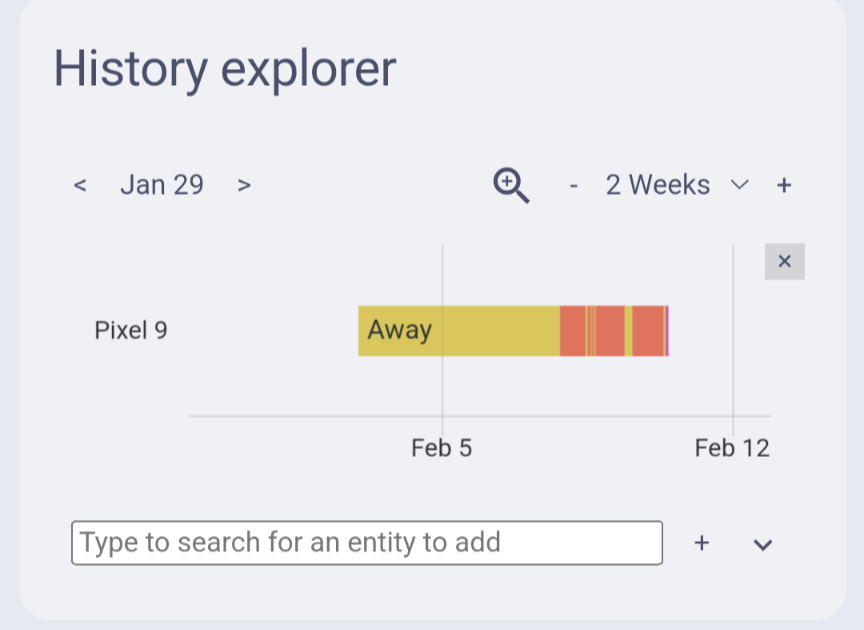Focus the entity search input field

click(366, 543)
